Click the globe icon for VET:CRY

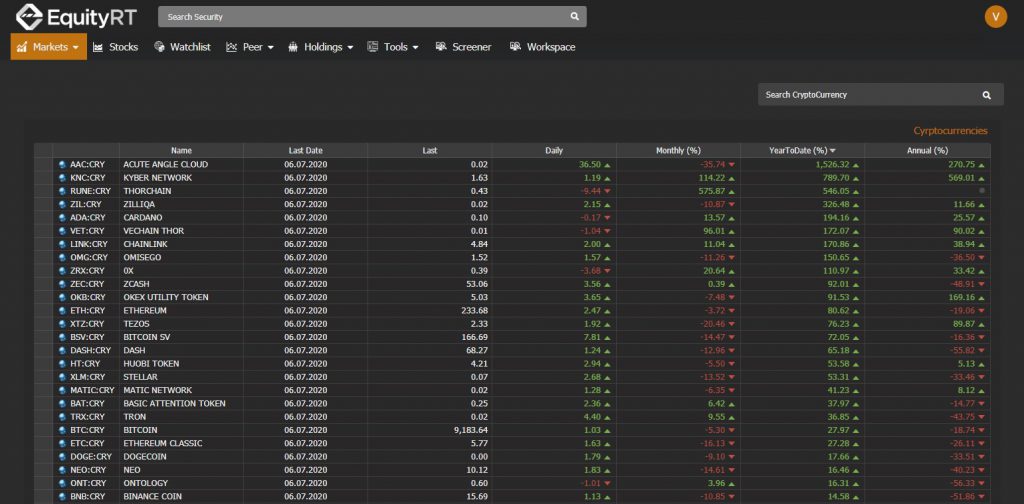[x=62, y=231]
